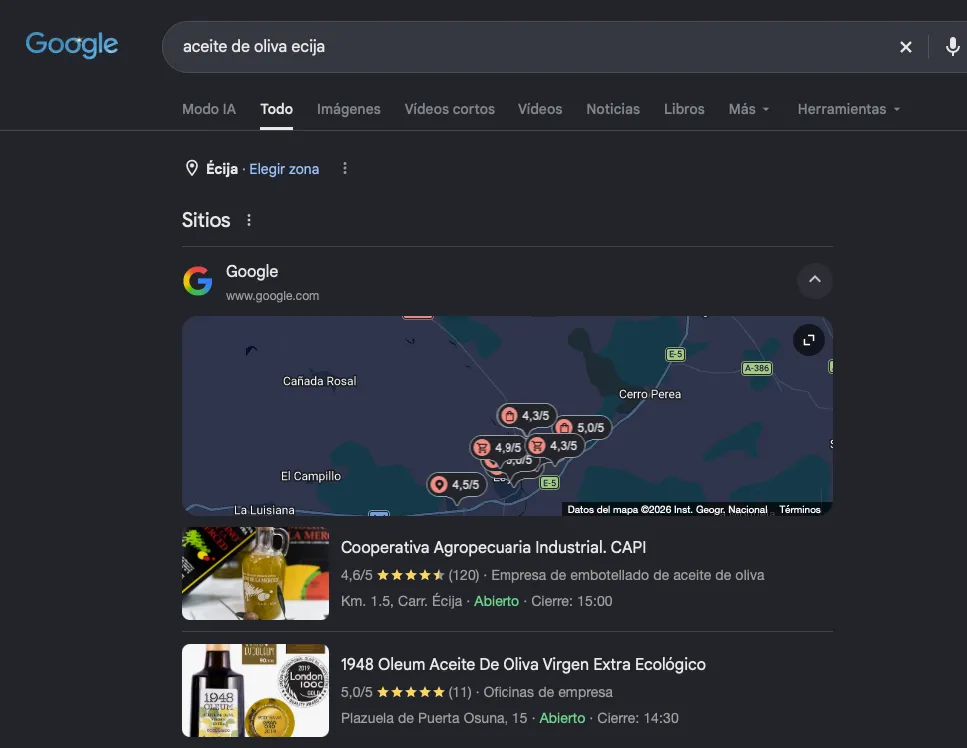
Task: Open the Cooperativa Agropecuaria Industrial. CAPI listing
Action: [493, 547]
